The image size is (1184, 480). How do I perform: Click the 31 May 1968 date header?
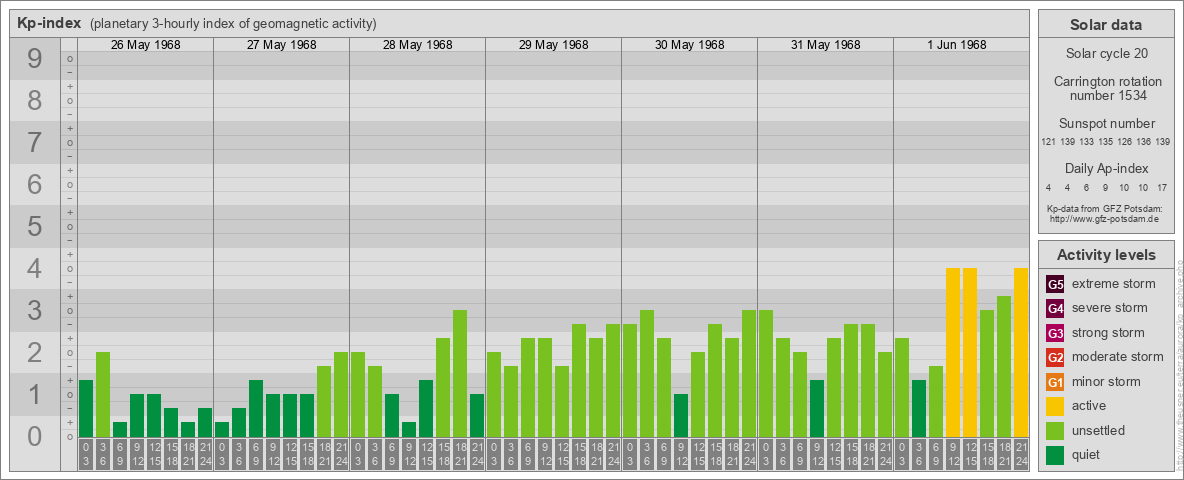(825, 45)
